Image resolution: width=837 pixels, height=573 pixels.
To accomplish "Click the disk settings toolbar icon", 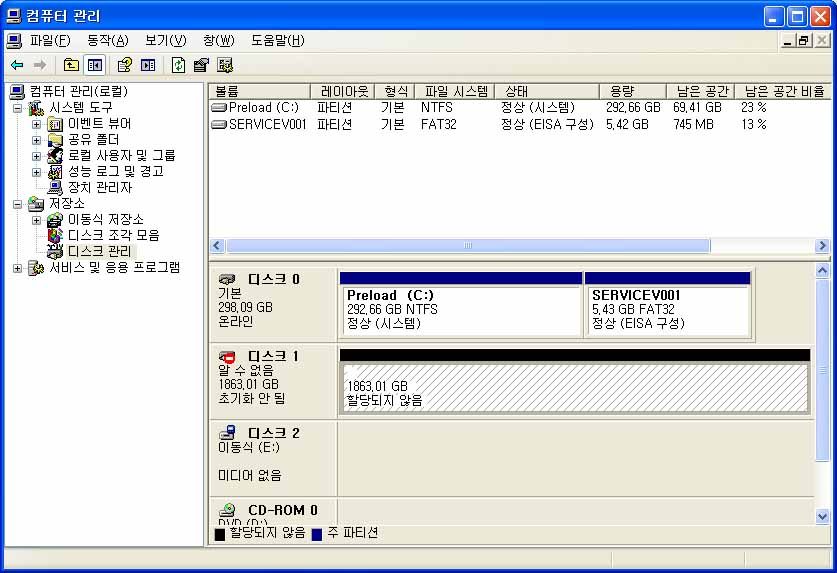I will (x=225, y=65).
